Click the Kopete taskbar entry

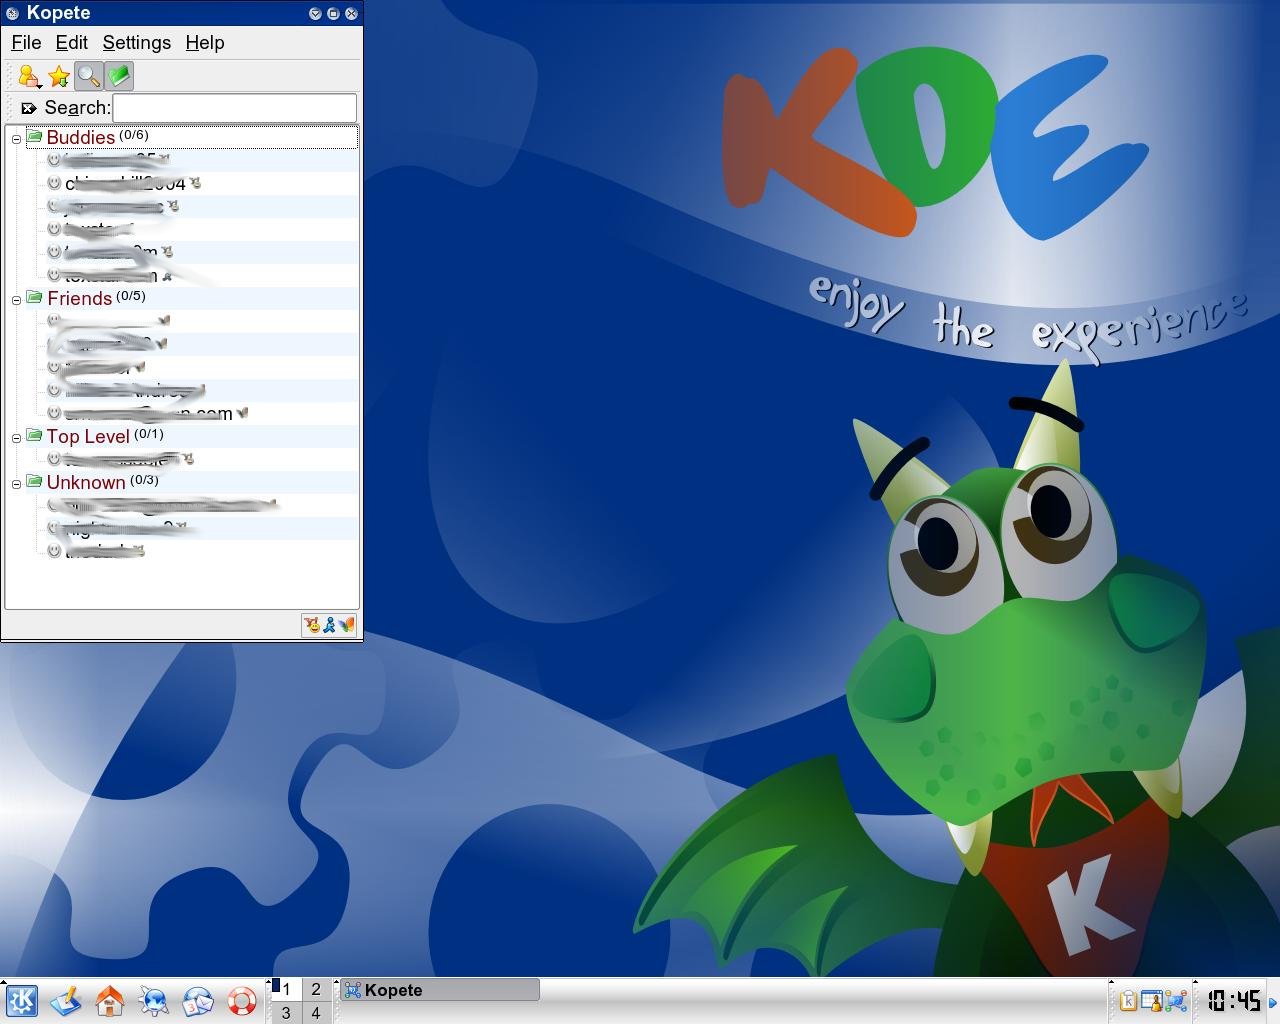click(440, 990)
